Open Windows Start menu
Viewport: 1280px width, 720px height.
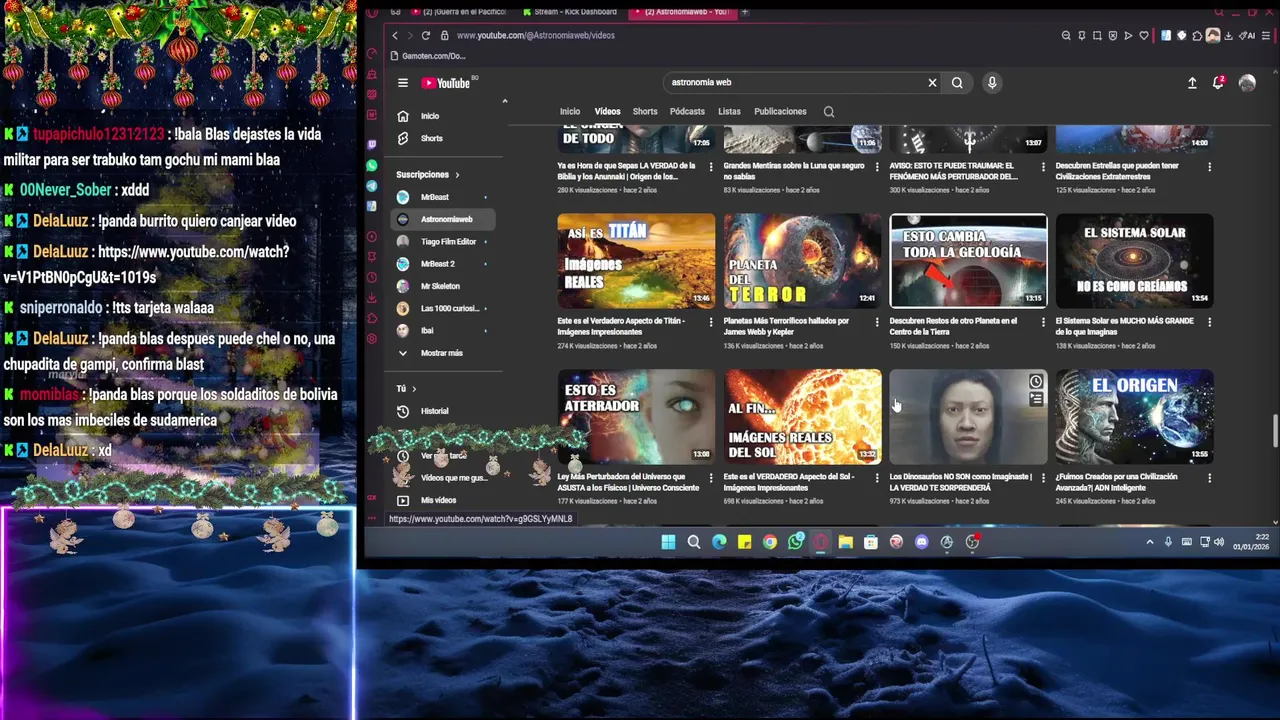click(x=668, y=542)
